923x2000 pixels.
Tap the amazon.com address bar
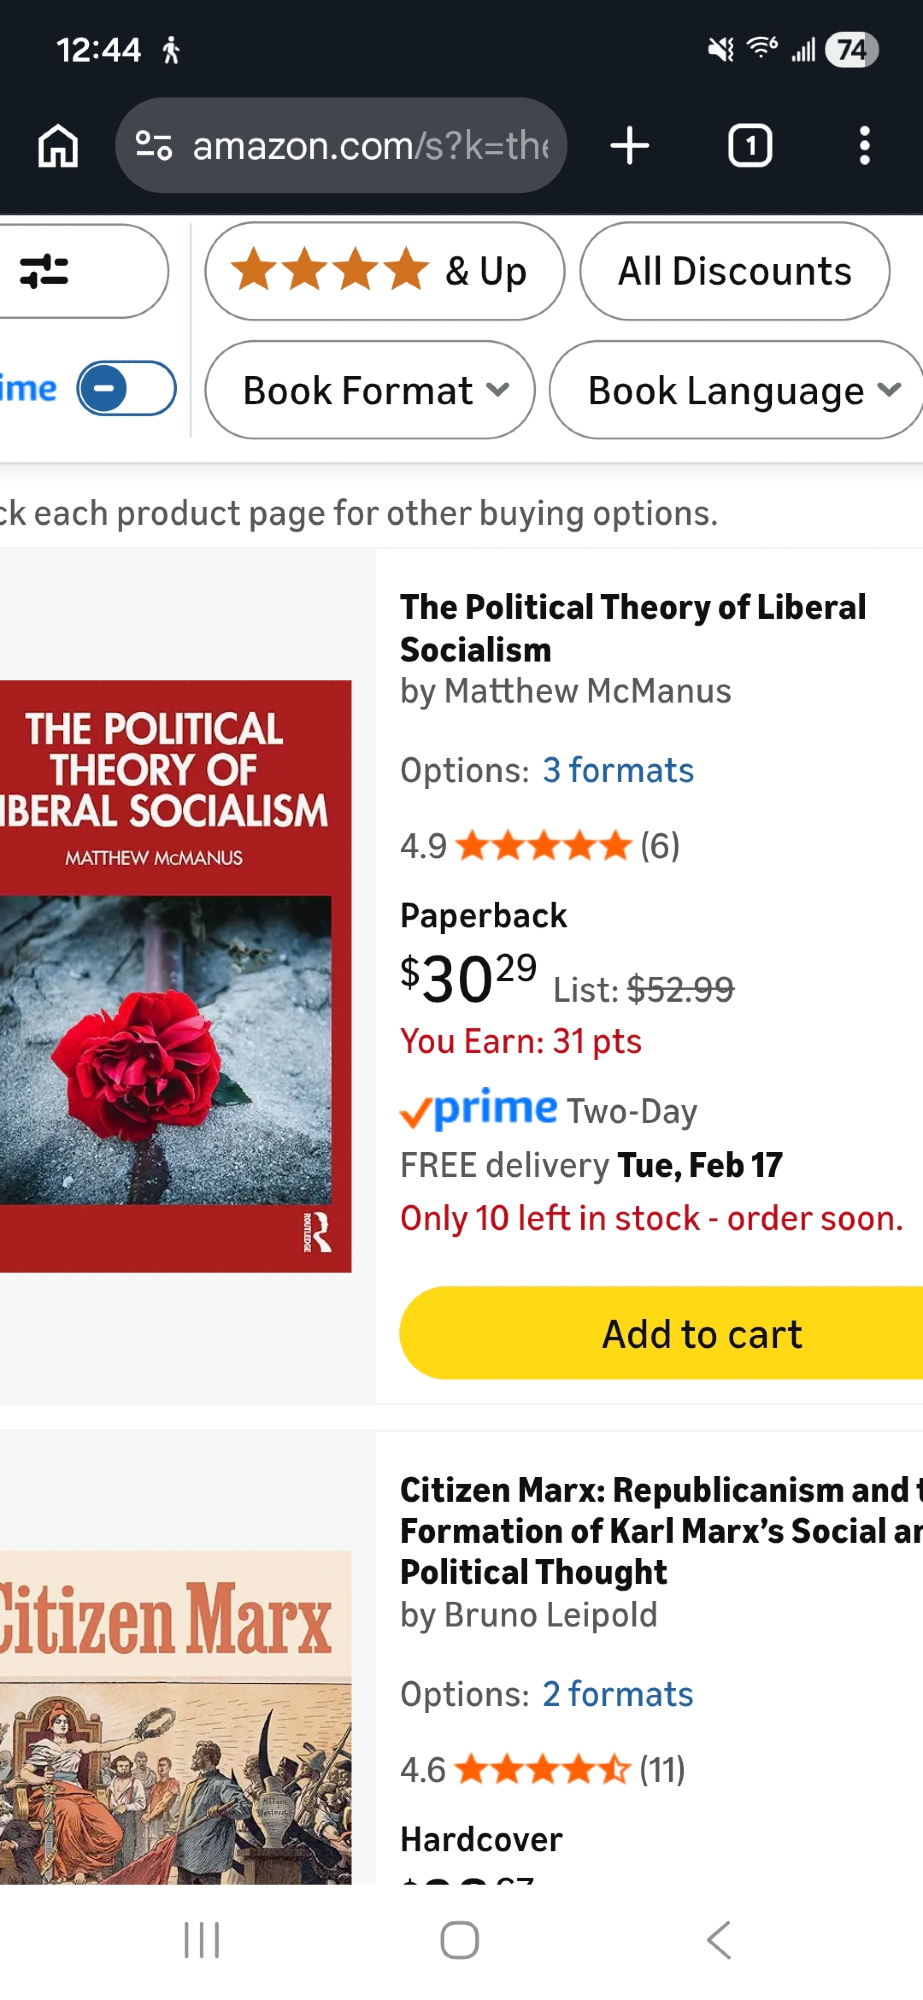370,146
